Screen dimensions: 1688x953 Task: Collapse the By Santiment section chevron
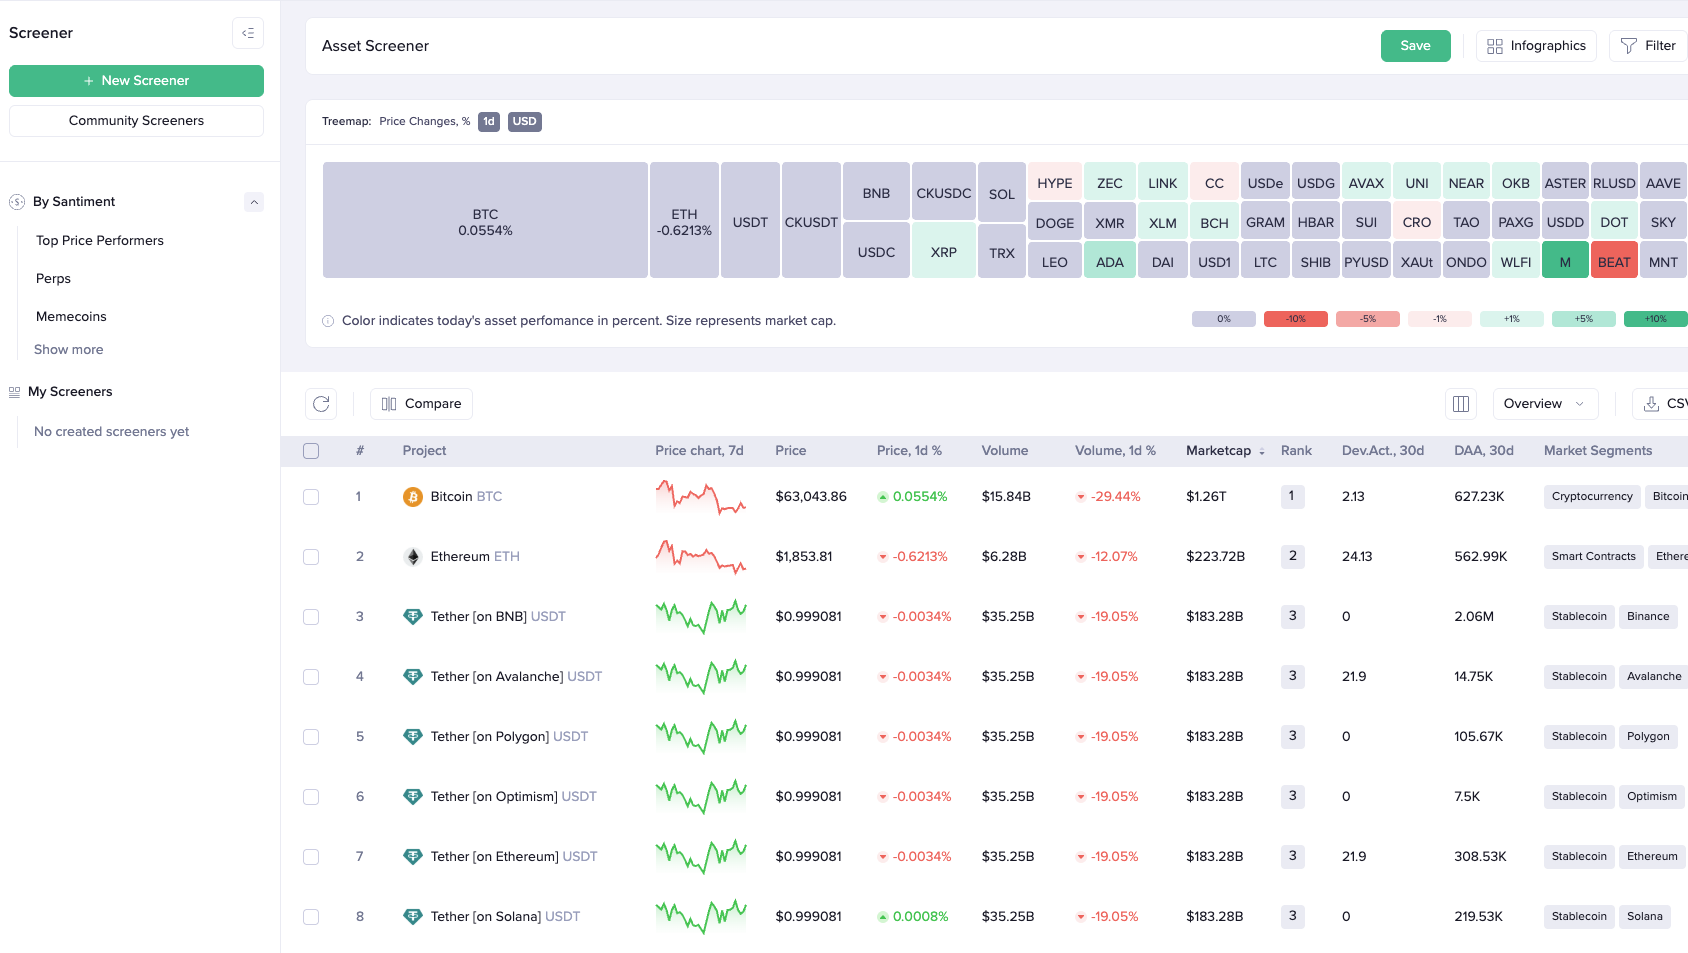[254, 202]
